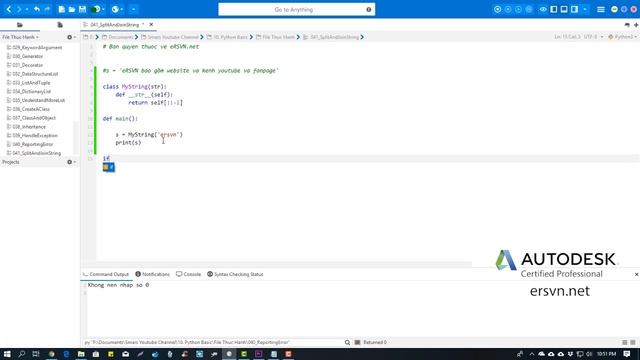Open the dropdown beside the globe icon

tap(122, 9)
